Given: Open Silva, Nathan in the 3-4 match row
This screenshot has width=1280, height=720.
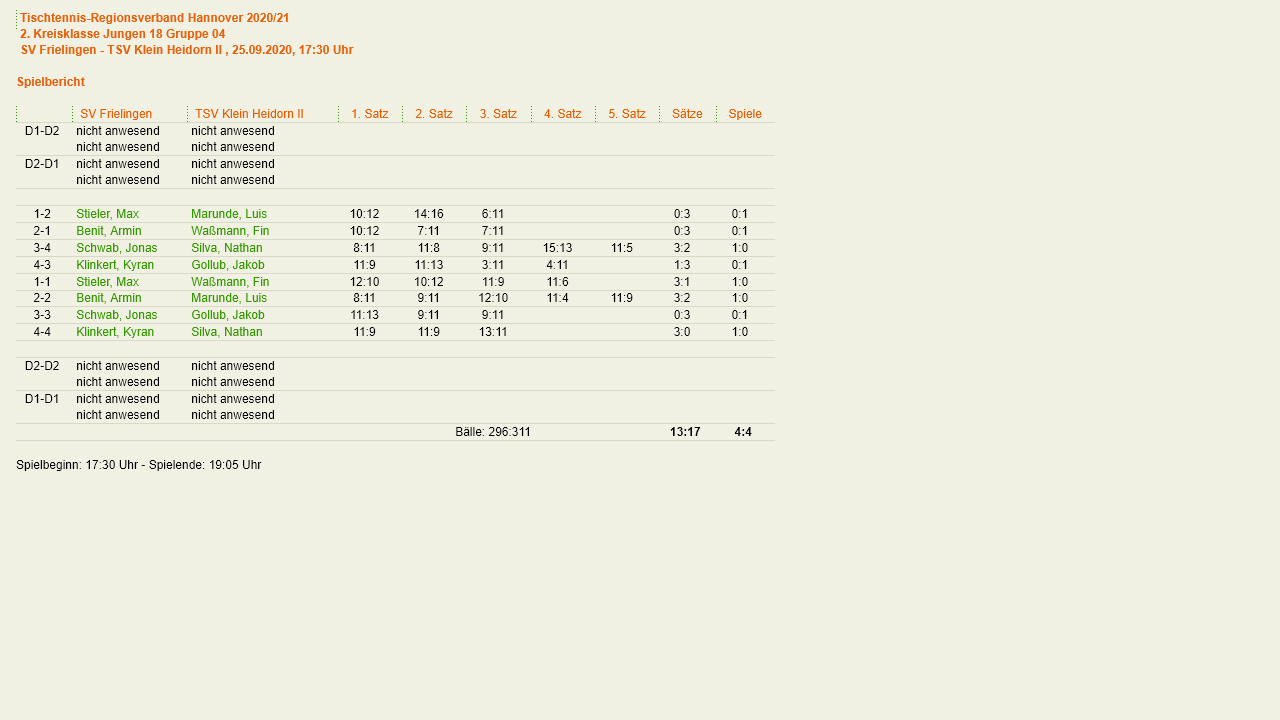Looking at the screenshot, I should tap(226, 248).
